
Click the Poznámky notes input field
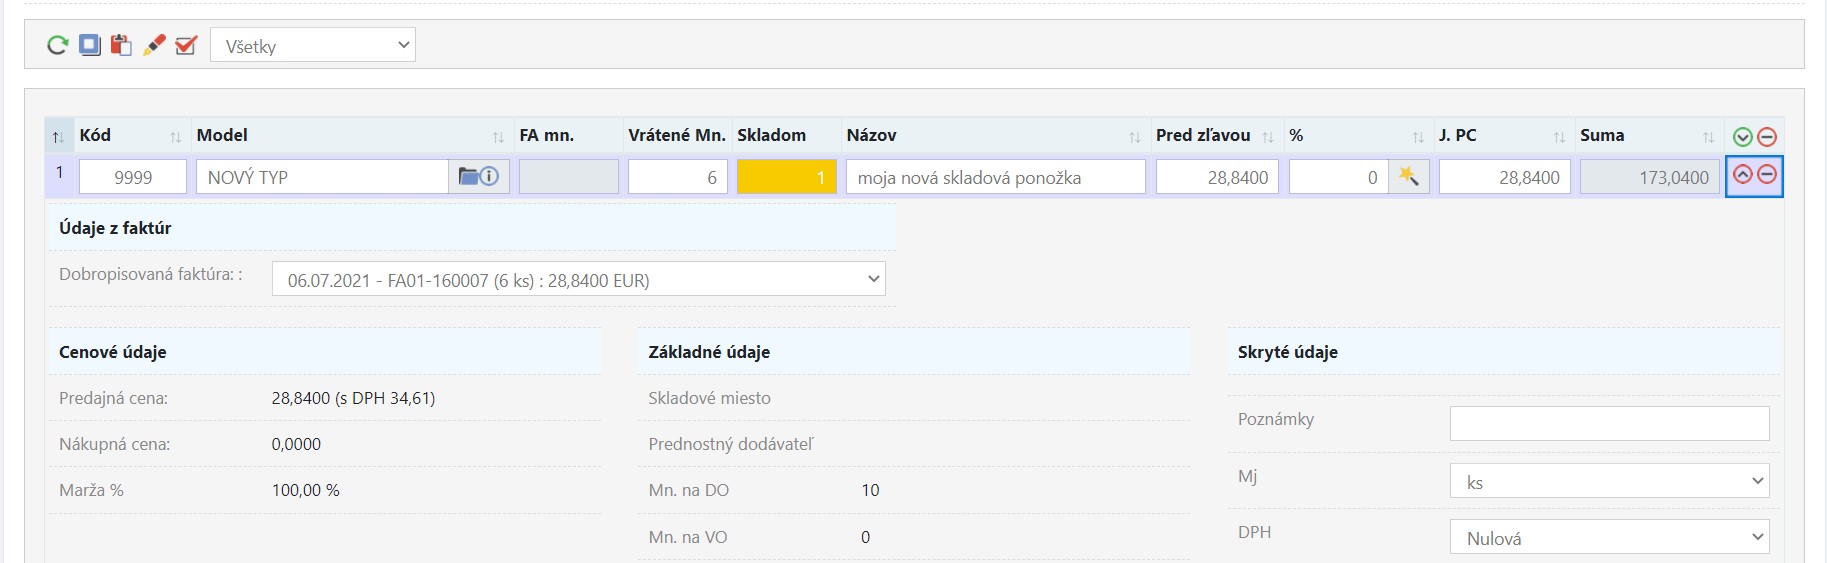tap(1609, 423)
